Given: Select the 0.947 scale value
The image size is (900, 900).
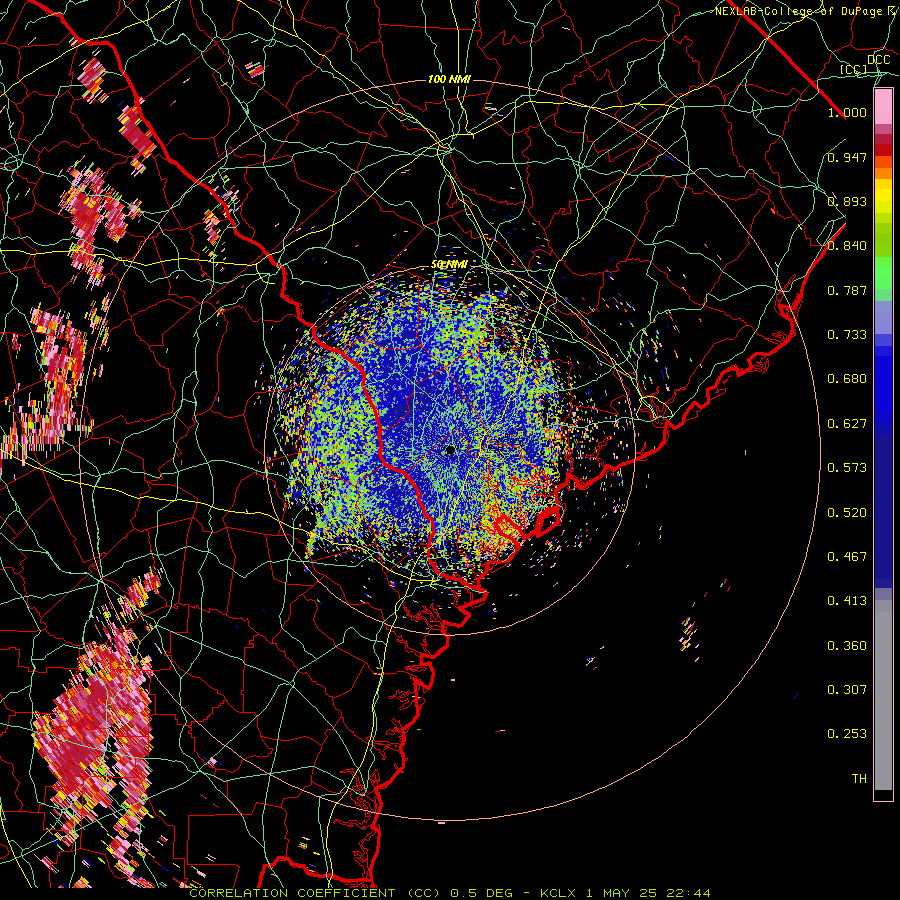Looking at the screenshot, I should point(847,157).
